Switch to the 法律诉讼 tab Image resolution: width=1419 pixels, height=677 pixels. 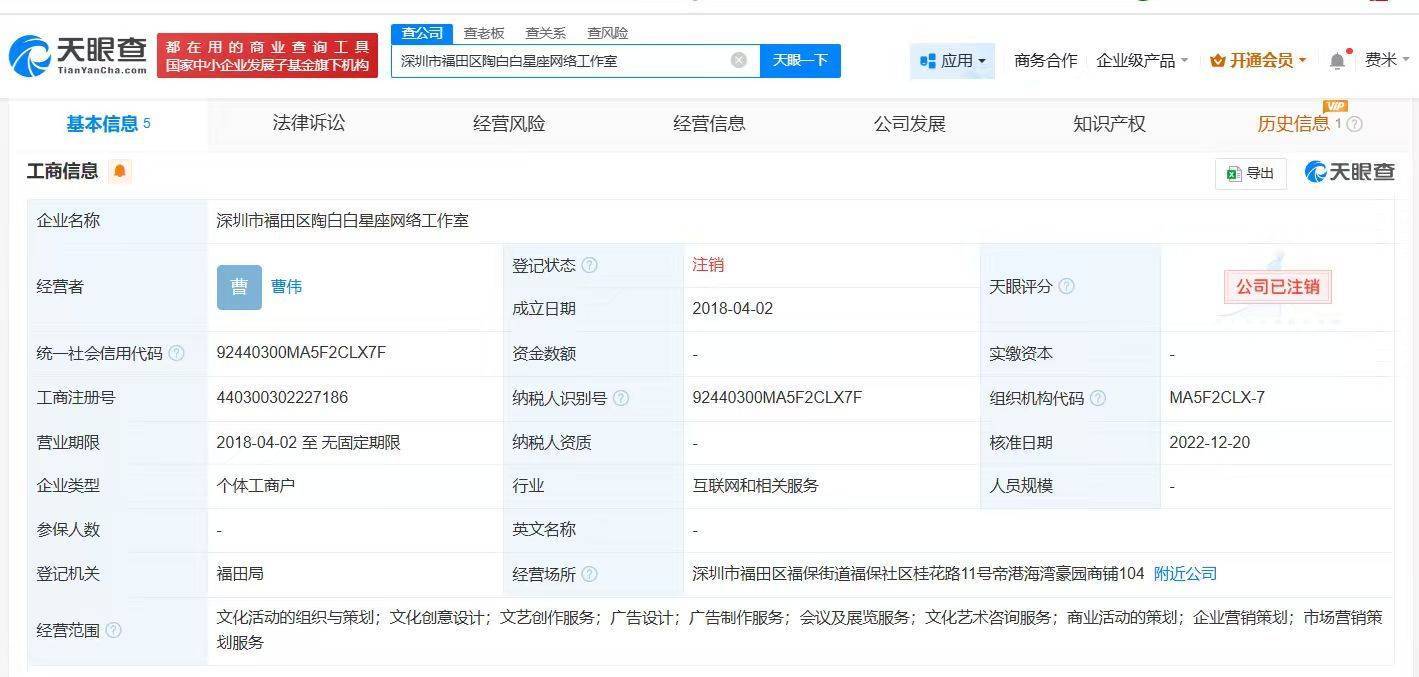click(309, 123)
